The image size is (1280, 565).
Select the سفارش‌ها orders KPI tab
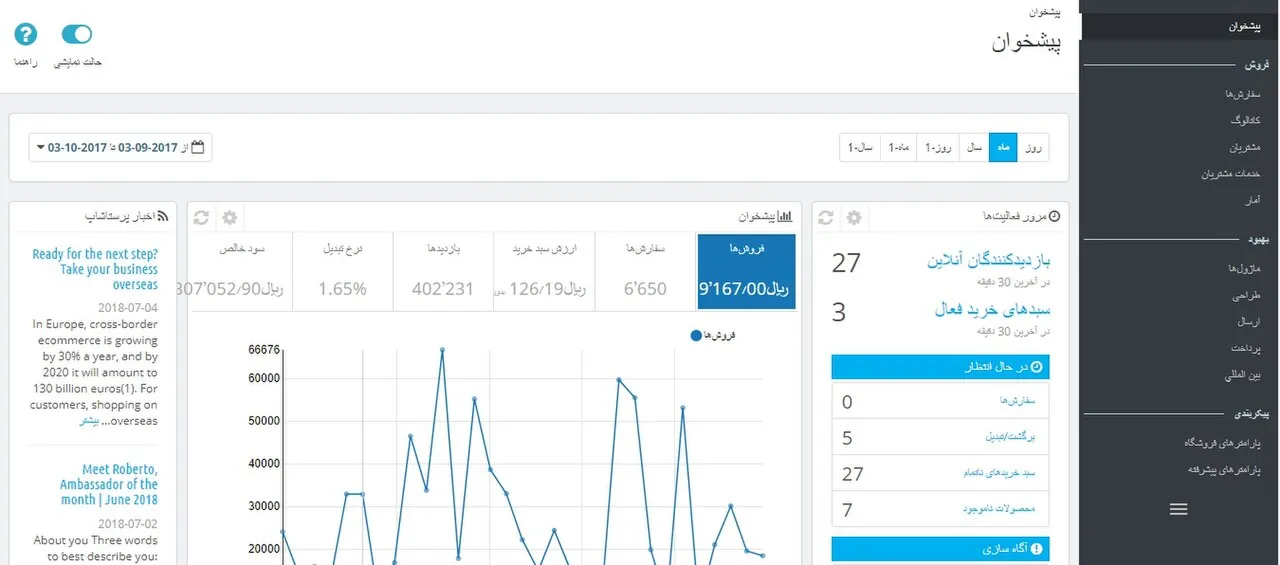pos(645,272)
